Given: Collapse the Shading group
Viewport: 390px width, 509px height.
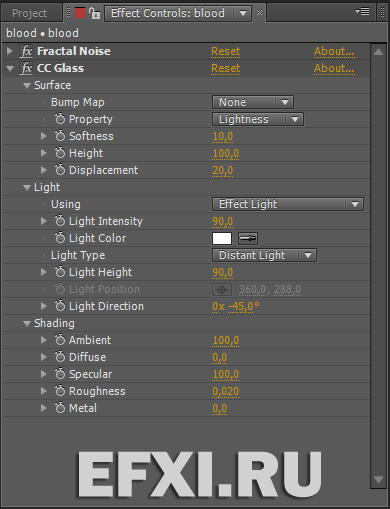Looking at the screenshot, I should click(27, 323).
